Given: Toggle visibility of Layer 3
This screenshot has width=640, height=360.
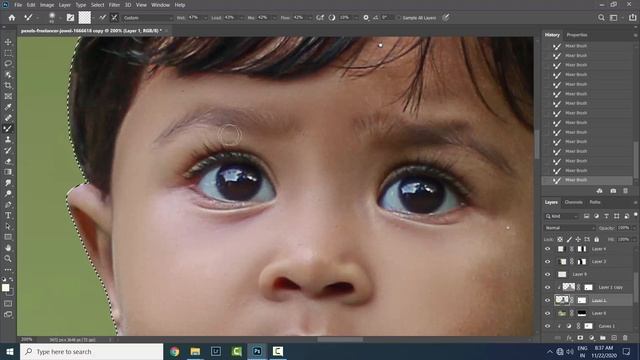Looking at the screenshot, I should (x=548, y=262).
